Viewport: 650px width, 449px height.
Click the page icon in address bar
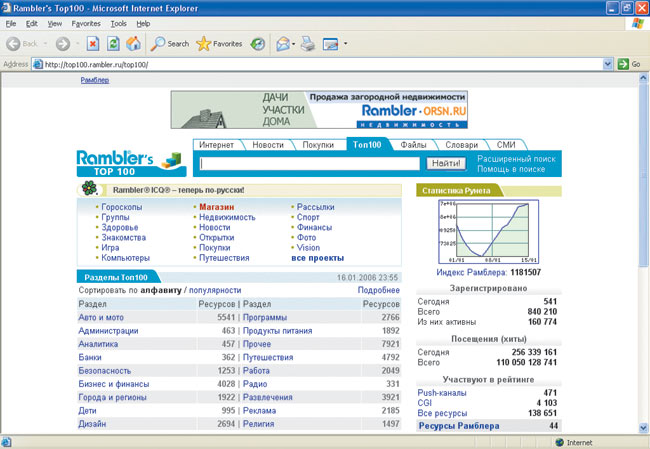(x=38, y=64)
